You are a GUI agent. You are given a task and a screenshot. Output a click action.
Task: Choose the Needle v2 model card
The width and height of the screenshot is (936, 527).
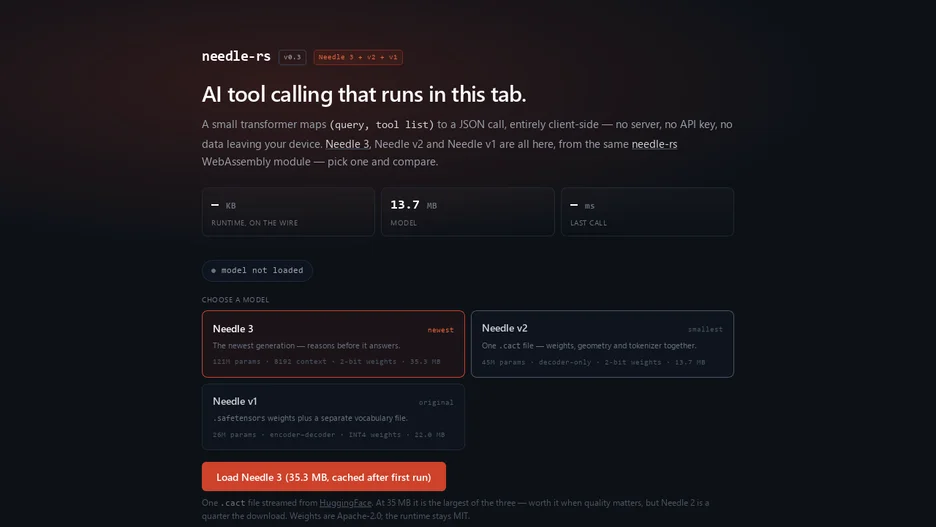point(602,344)
